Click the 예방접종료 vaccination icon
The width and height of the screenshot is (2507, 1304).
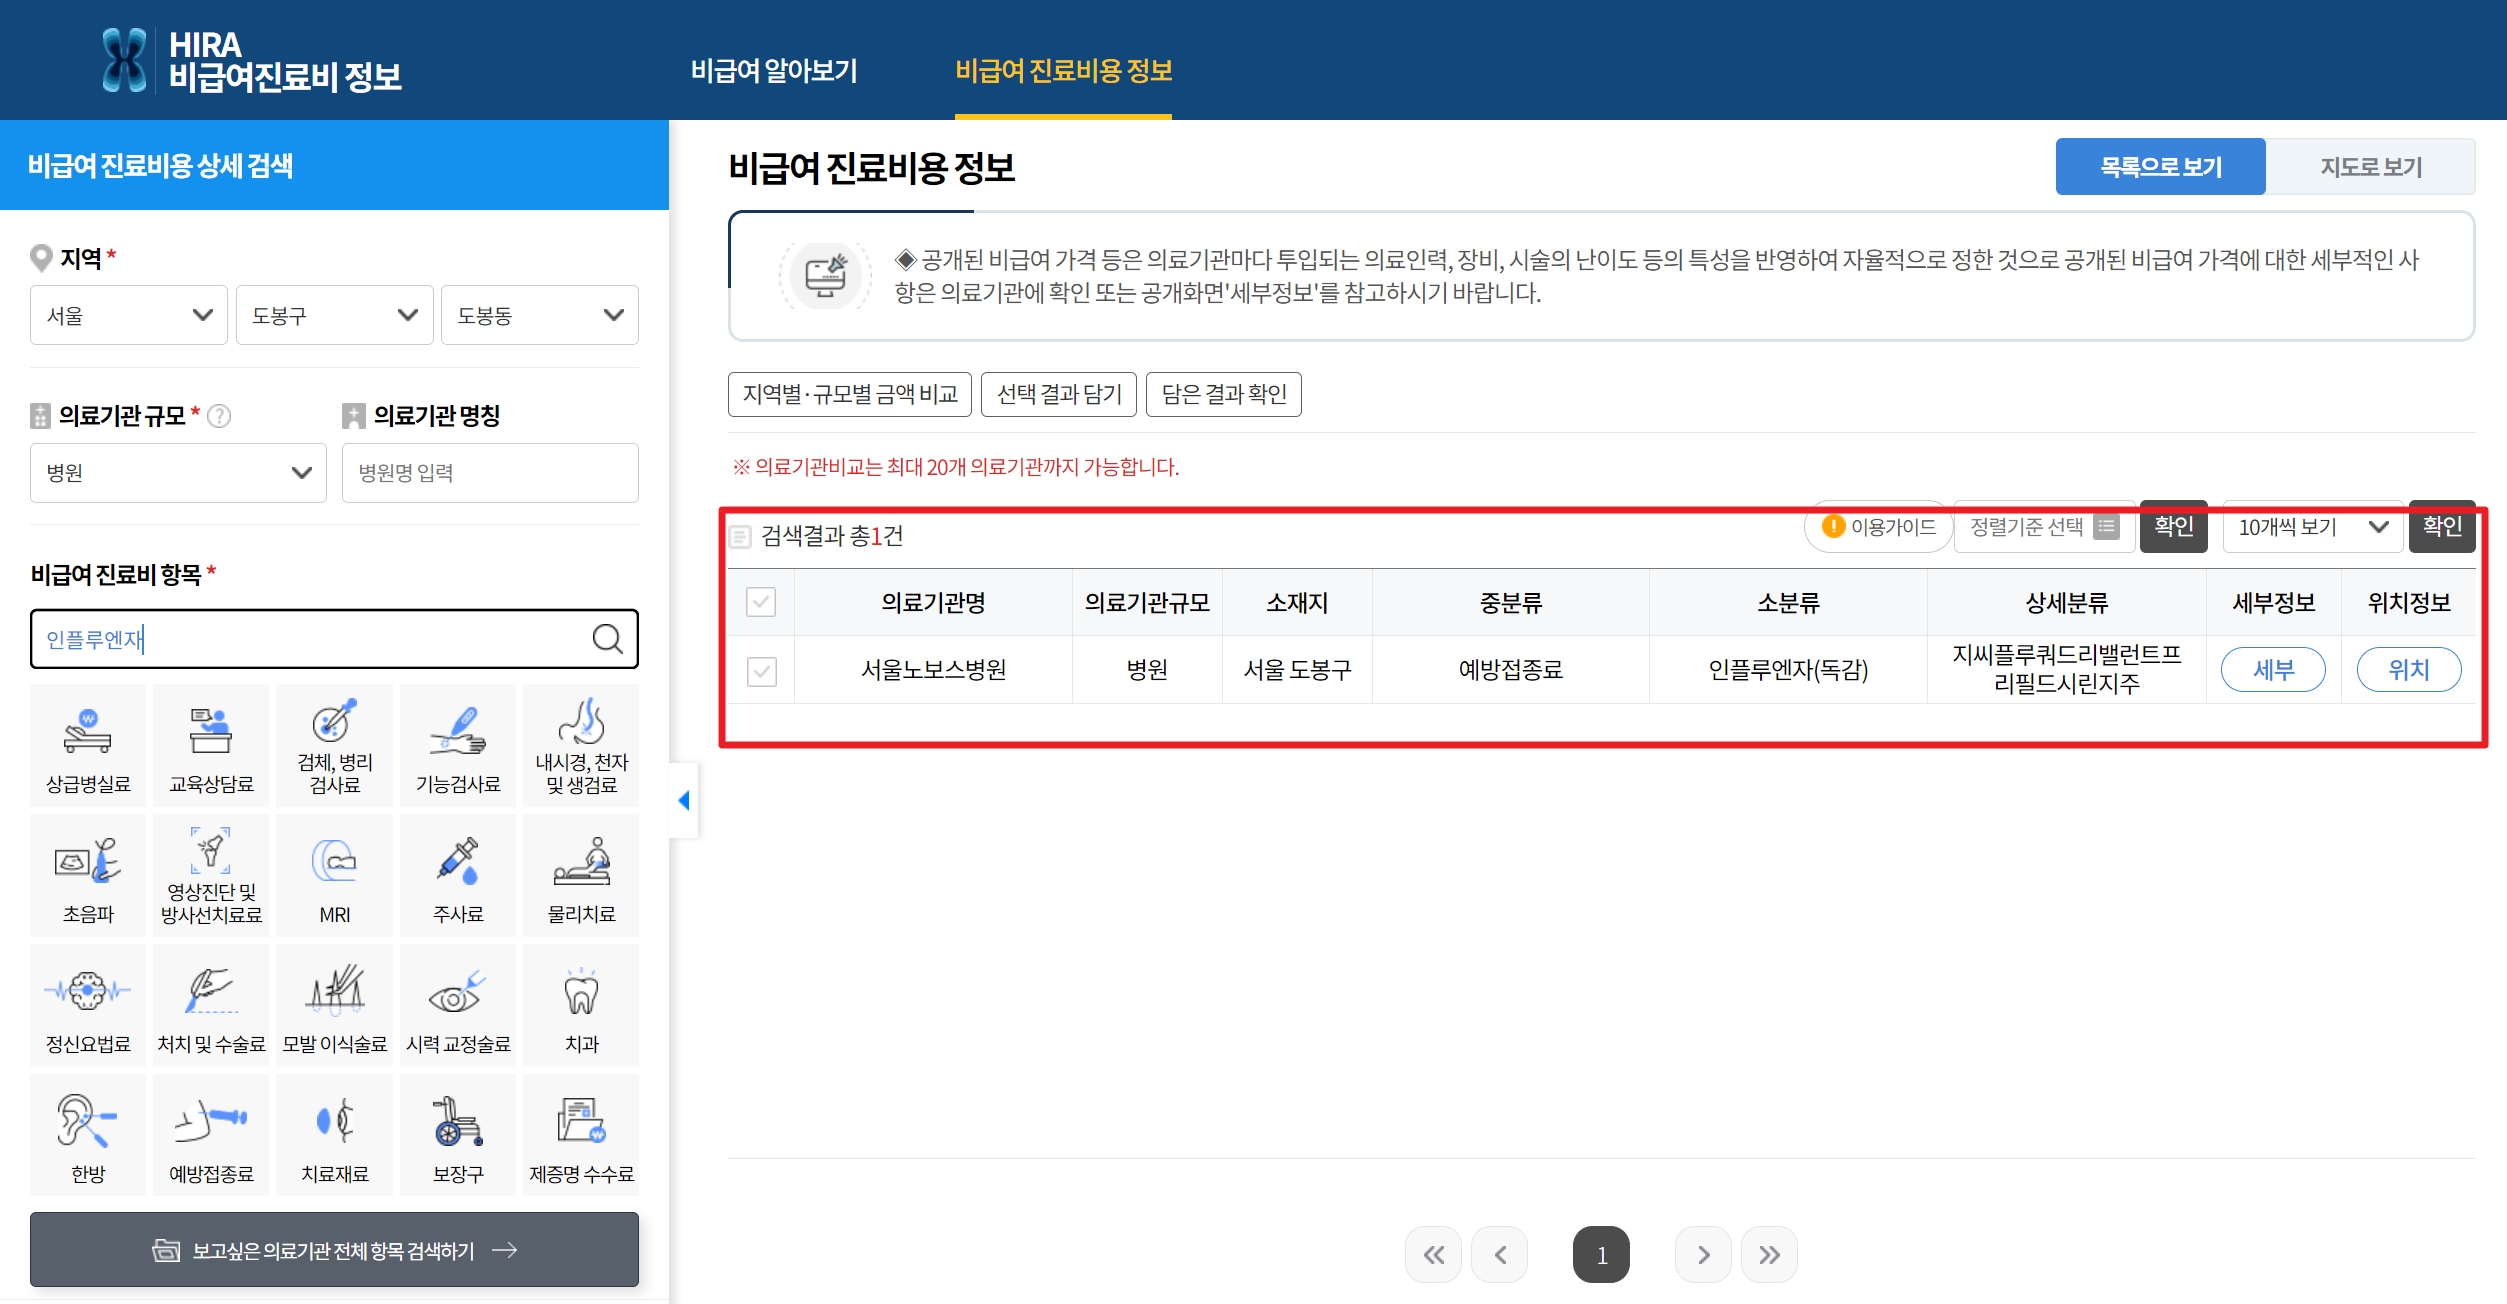click(x=211, y=1135)
